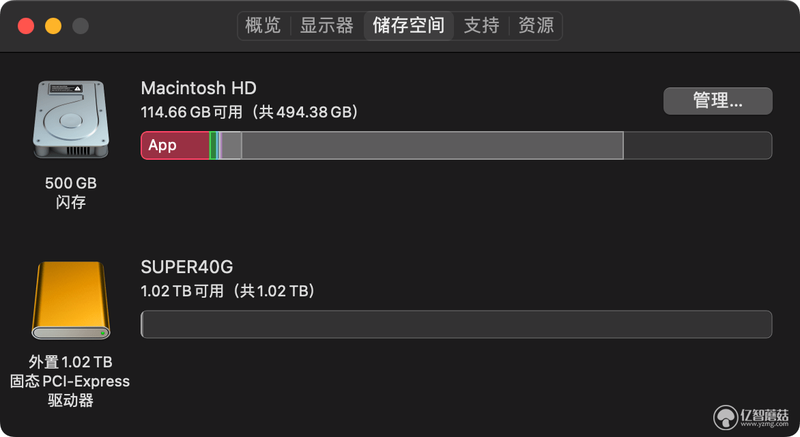Click the red App segment of storage bar

click(x=175, y=145)
